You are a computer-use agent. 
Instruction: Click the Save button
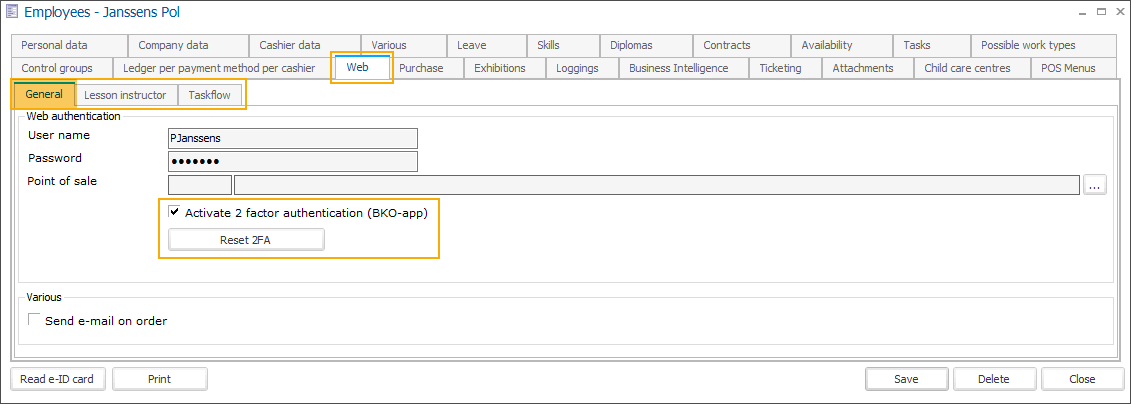coord(906,379)
